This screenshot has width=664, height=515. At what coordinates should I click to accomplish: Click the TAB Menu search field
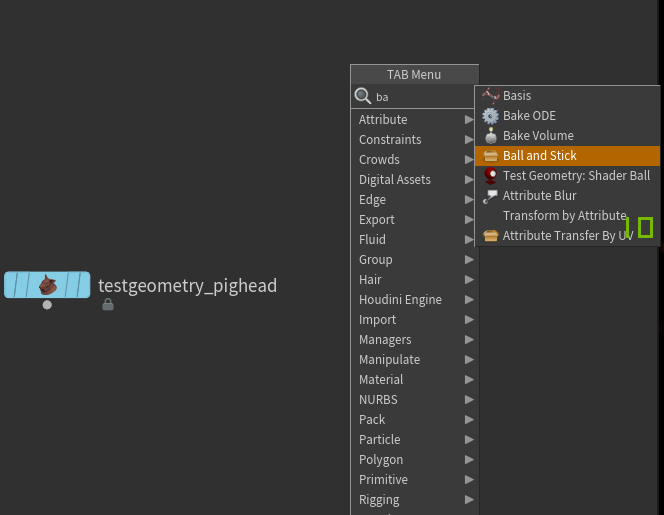click(x=420, y=97)
